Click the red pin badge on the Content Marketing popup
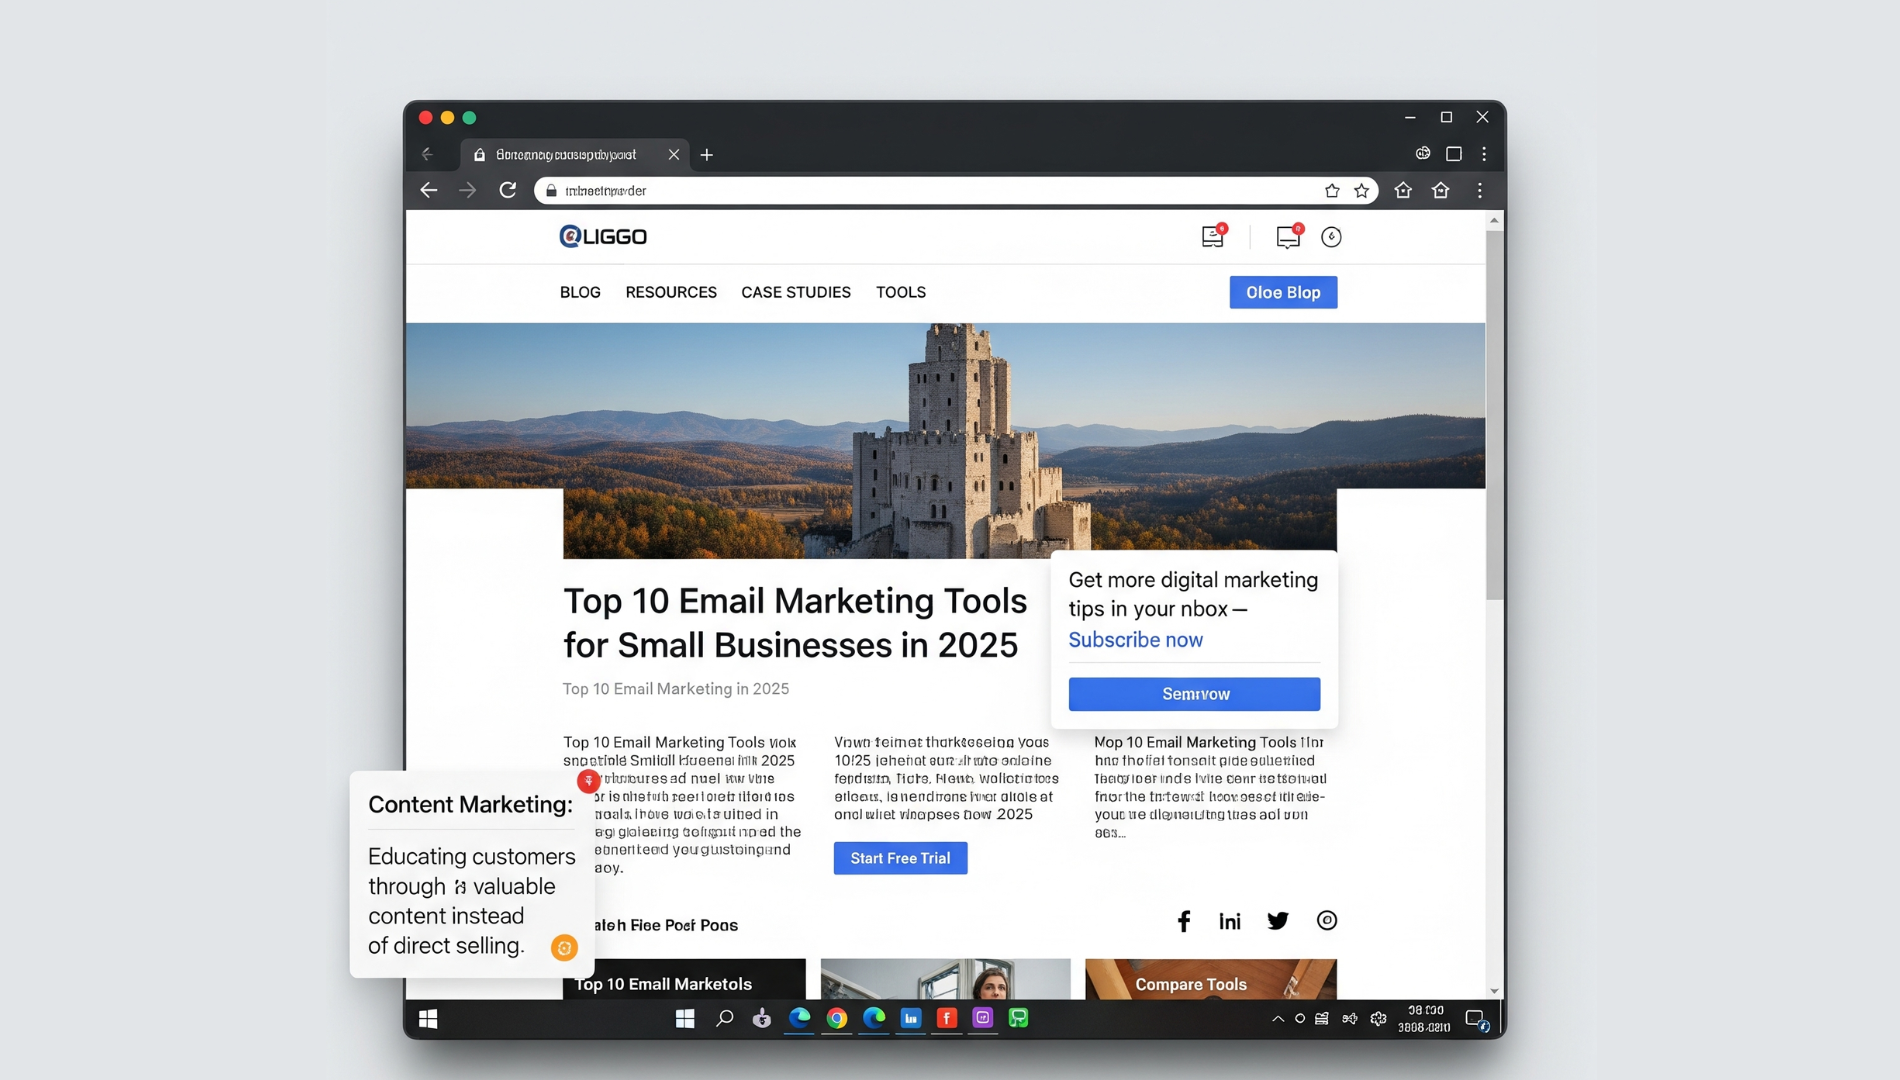Viewport: 1900px width, 1080px height. coord(588,781)
